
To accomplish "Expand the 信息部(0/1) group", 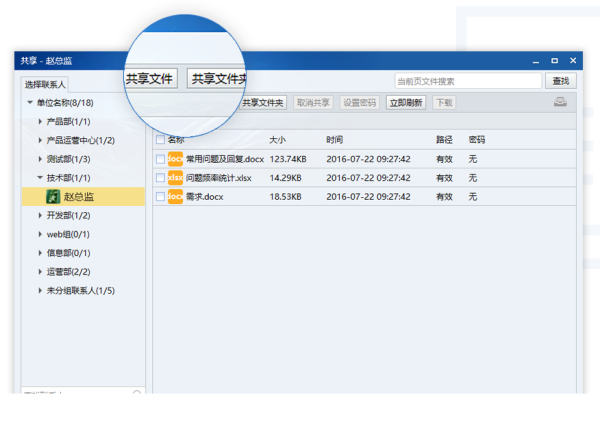I will [x=40, y=253].
